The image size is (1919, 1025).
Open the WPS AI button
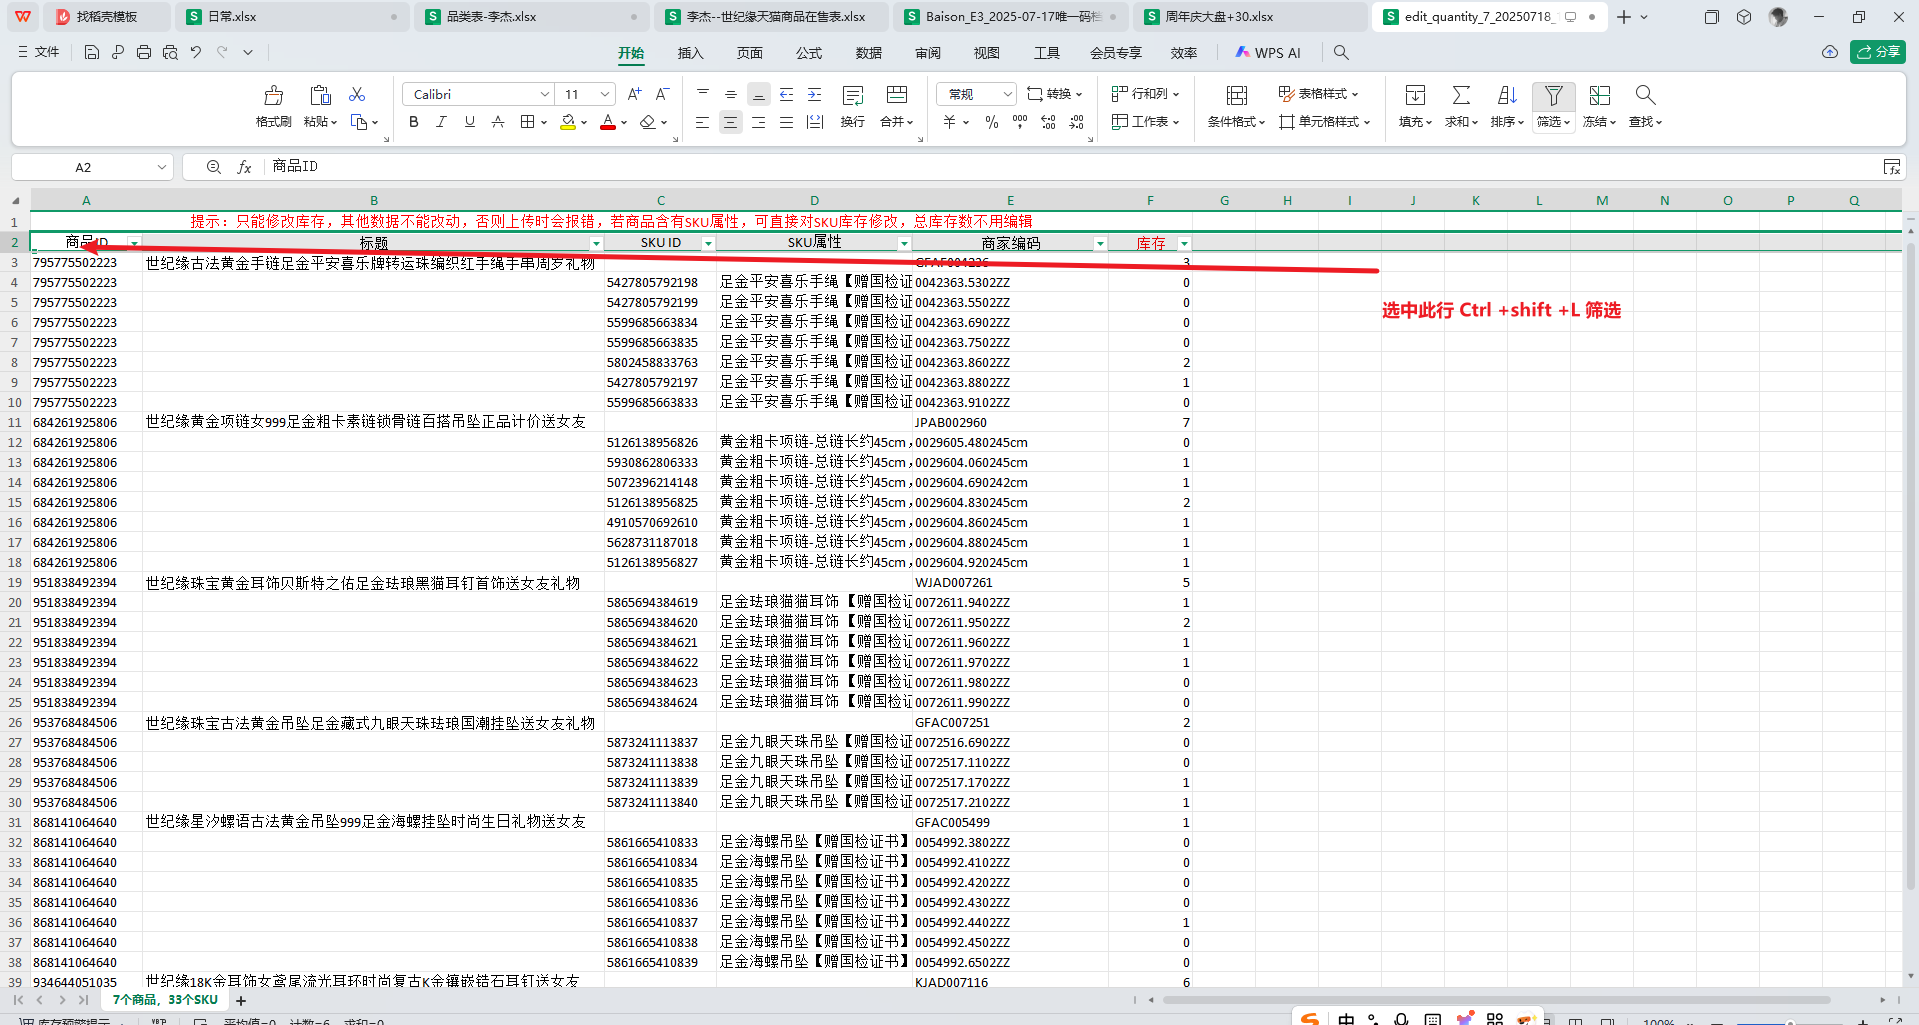coord(1267,53)
